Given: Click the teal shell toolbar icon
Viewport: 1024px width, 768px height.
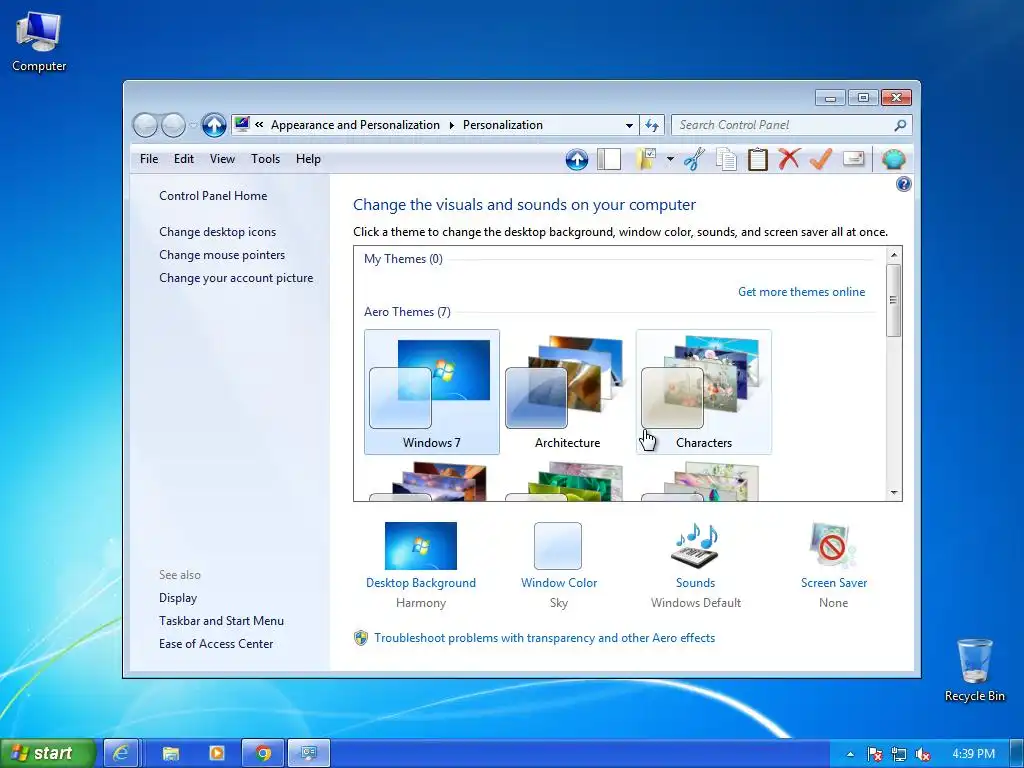Looking at the screenshot, I should (x=893, y=159).
